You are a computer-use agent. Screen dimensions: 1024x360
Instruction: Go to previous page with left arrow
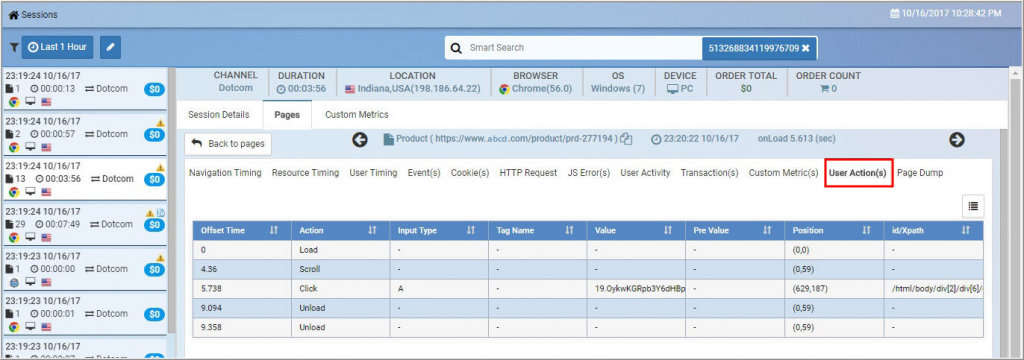[360, 139]
